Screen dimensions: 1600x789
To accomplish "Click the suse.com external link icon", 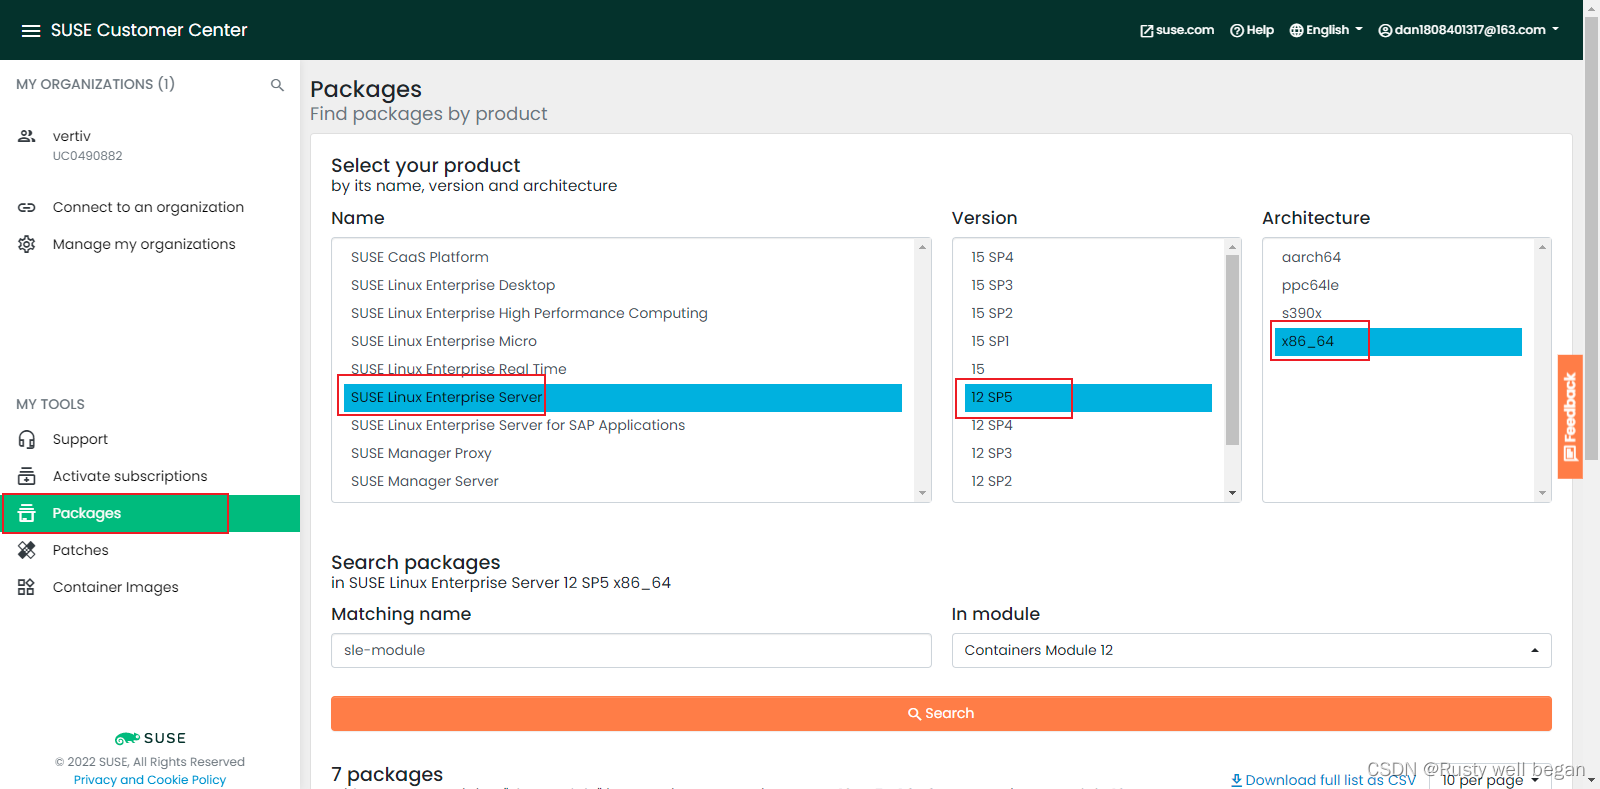I will [x=1147, y=31].
